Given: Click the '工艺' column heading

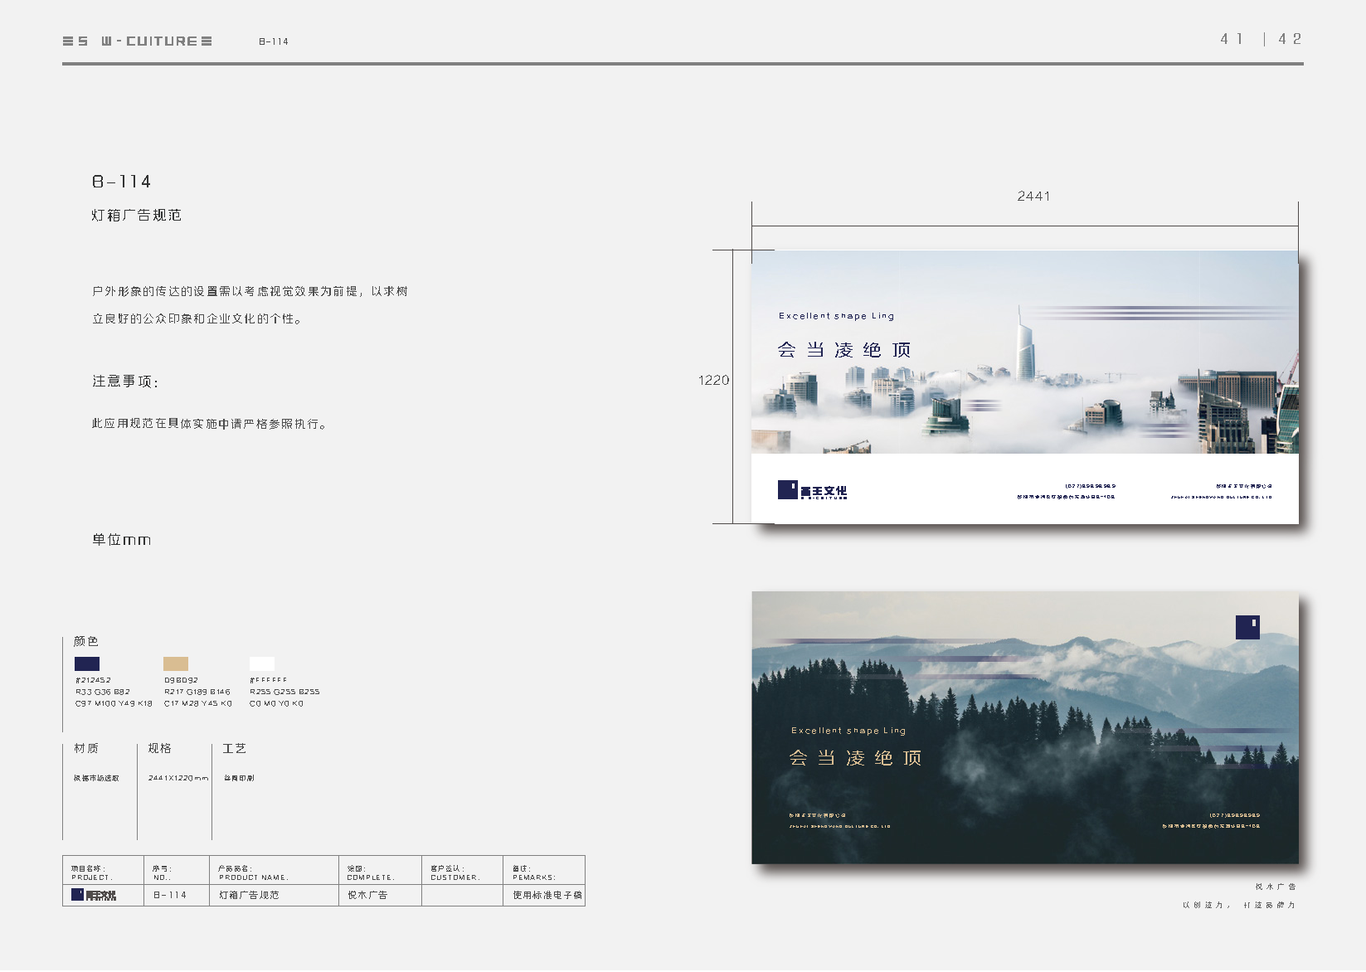Looking at the screenshot, I should [234, 748].
